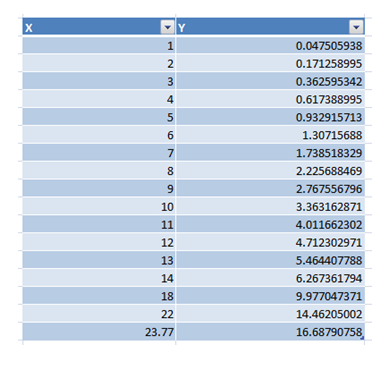Select cell with X value 13
This screenshot has width=389, height=366.
99,260
